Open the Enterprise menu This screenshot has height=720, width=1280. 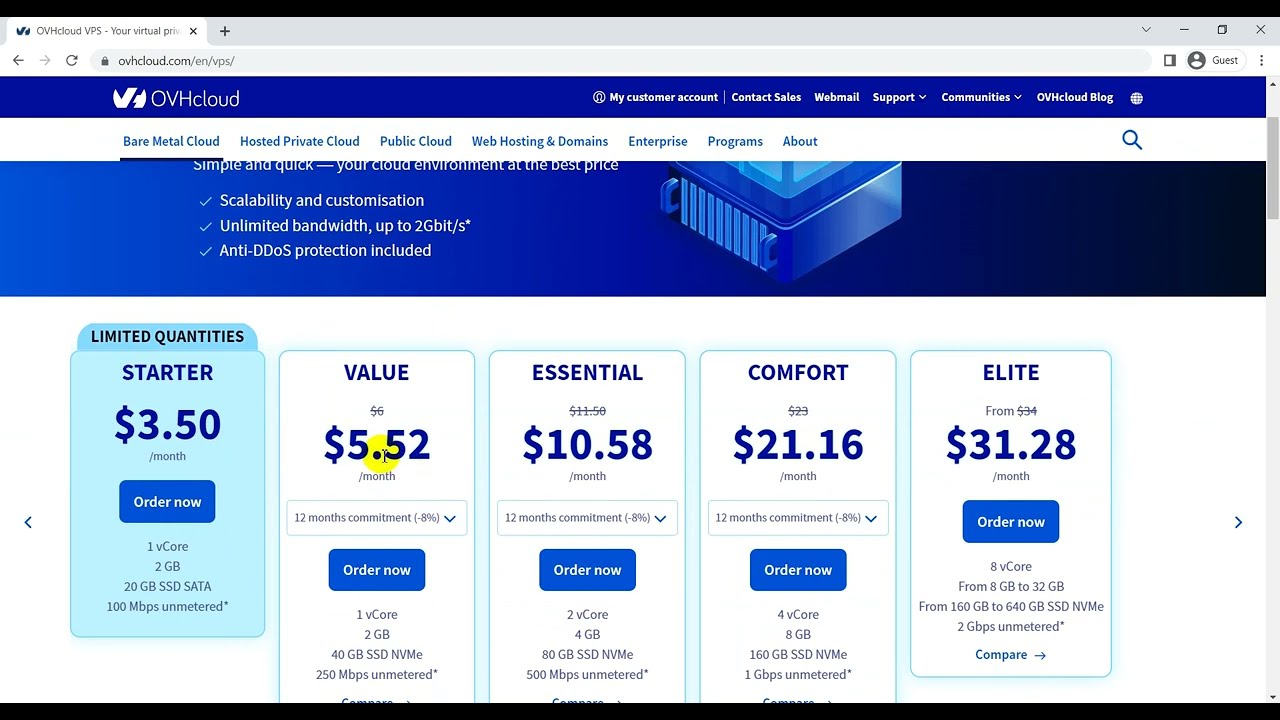click(x=658, y=141)
